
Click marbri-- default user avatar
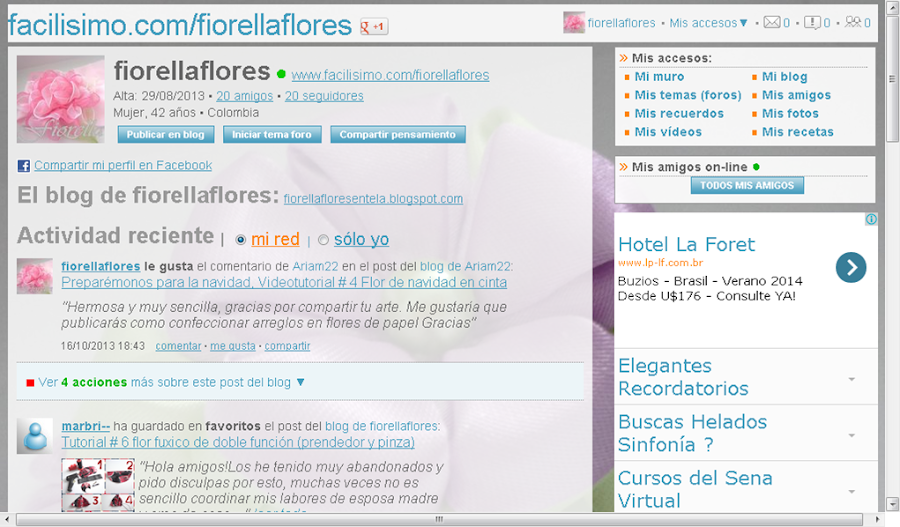point(34,436)
